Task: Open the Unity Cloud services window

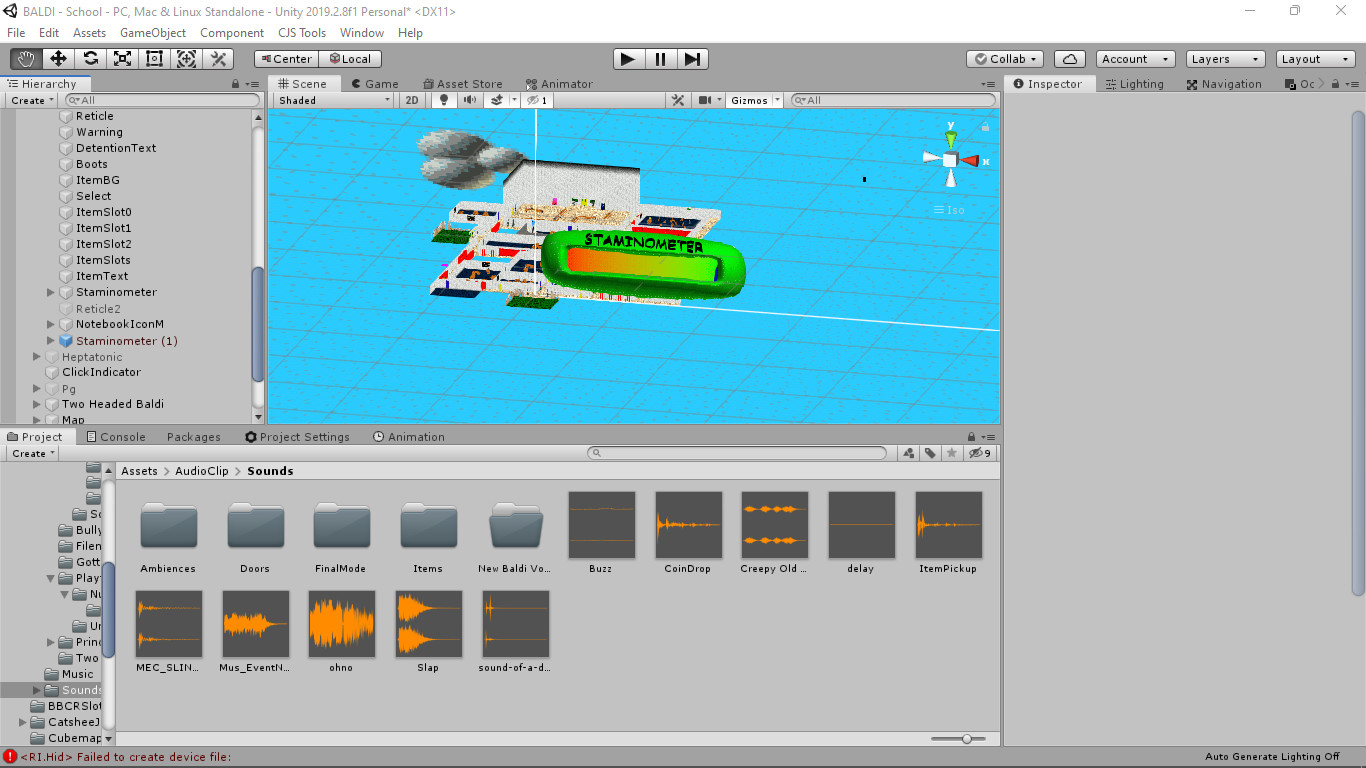Action: 1069,58
